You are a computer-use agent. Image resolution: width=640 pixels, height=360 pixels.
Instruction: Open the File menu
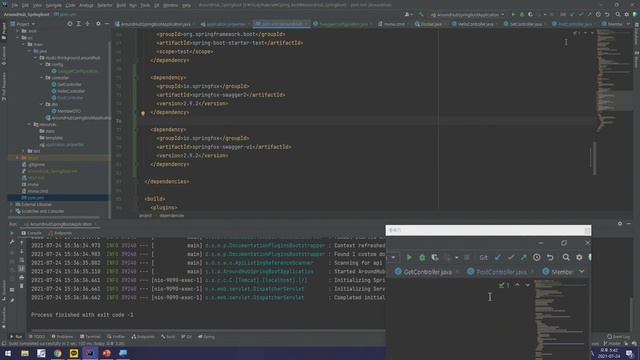(15, 5)
